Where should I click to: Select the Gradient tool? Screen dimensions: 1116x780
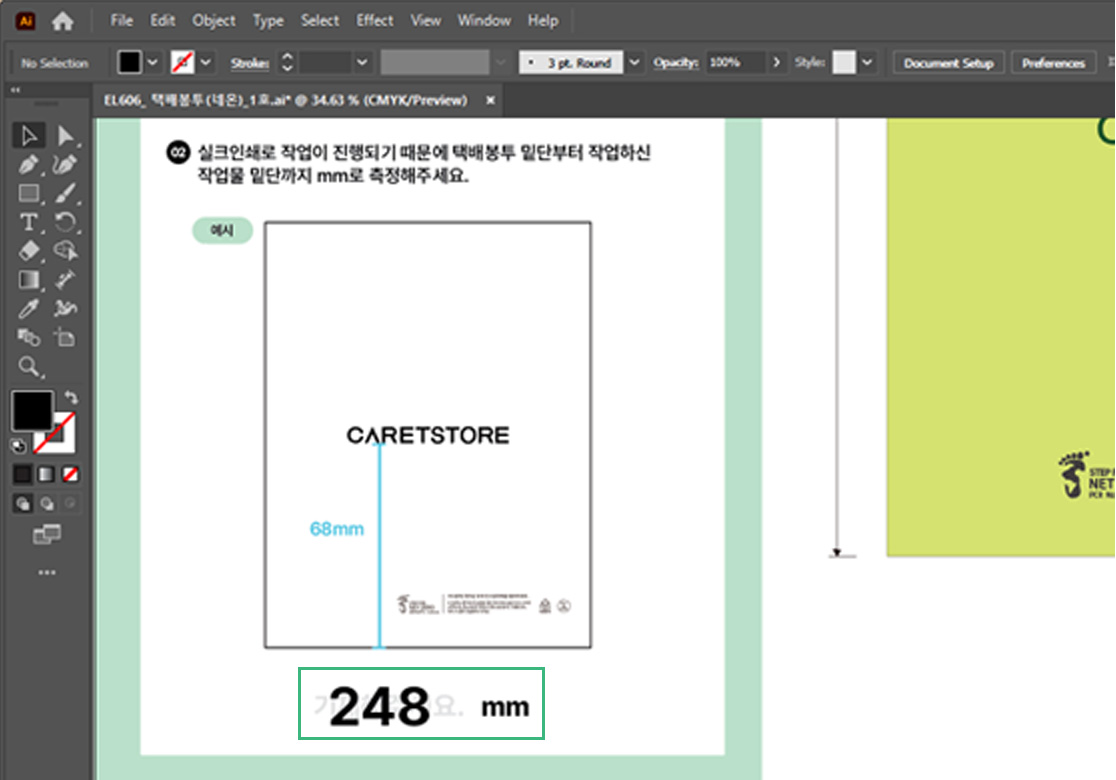point(28,280)
